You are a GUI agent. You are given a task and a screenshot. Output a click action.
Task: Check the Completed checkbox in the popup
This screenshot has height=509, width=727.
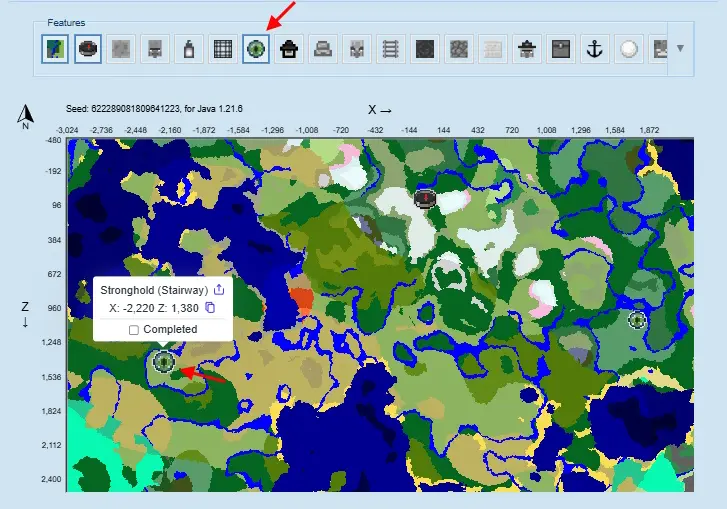134,330
